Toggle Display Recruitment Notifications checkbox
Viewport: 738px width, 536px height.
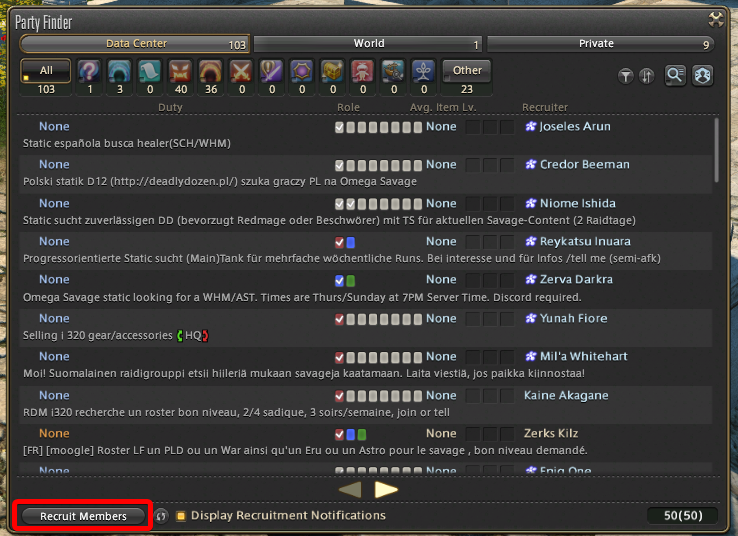tap(181, 516)
